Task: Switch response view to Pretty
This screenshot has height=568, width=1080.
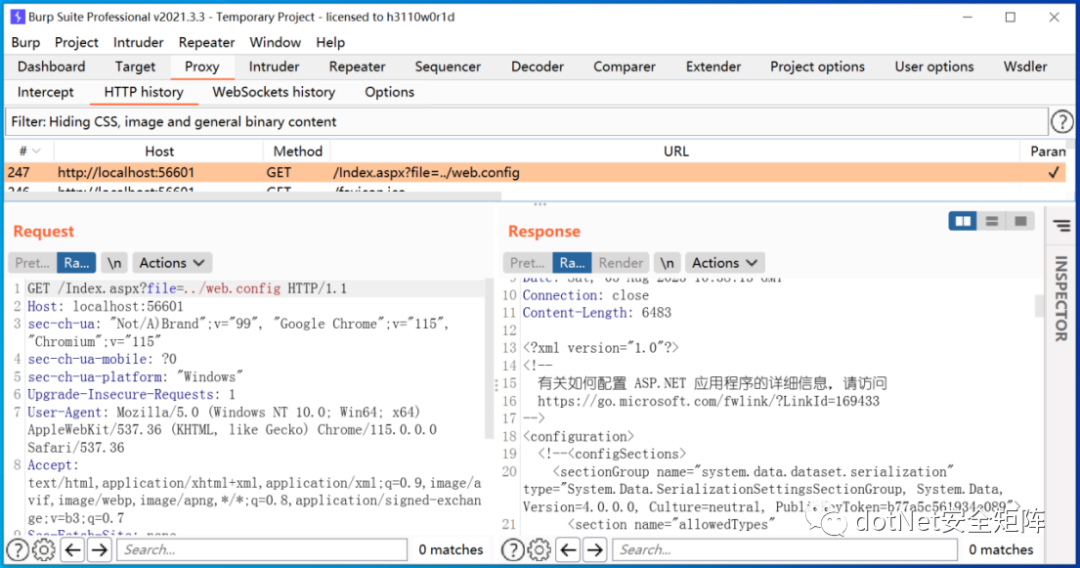Action: pyautogui.click(x=528, y=263)
